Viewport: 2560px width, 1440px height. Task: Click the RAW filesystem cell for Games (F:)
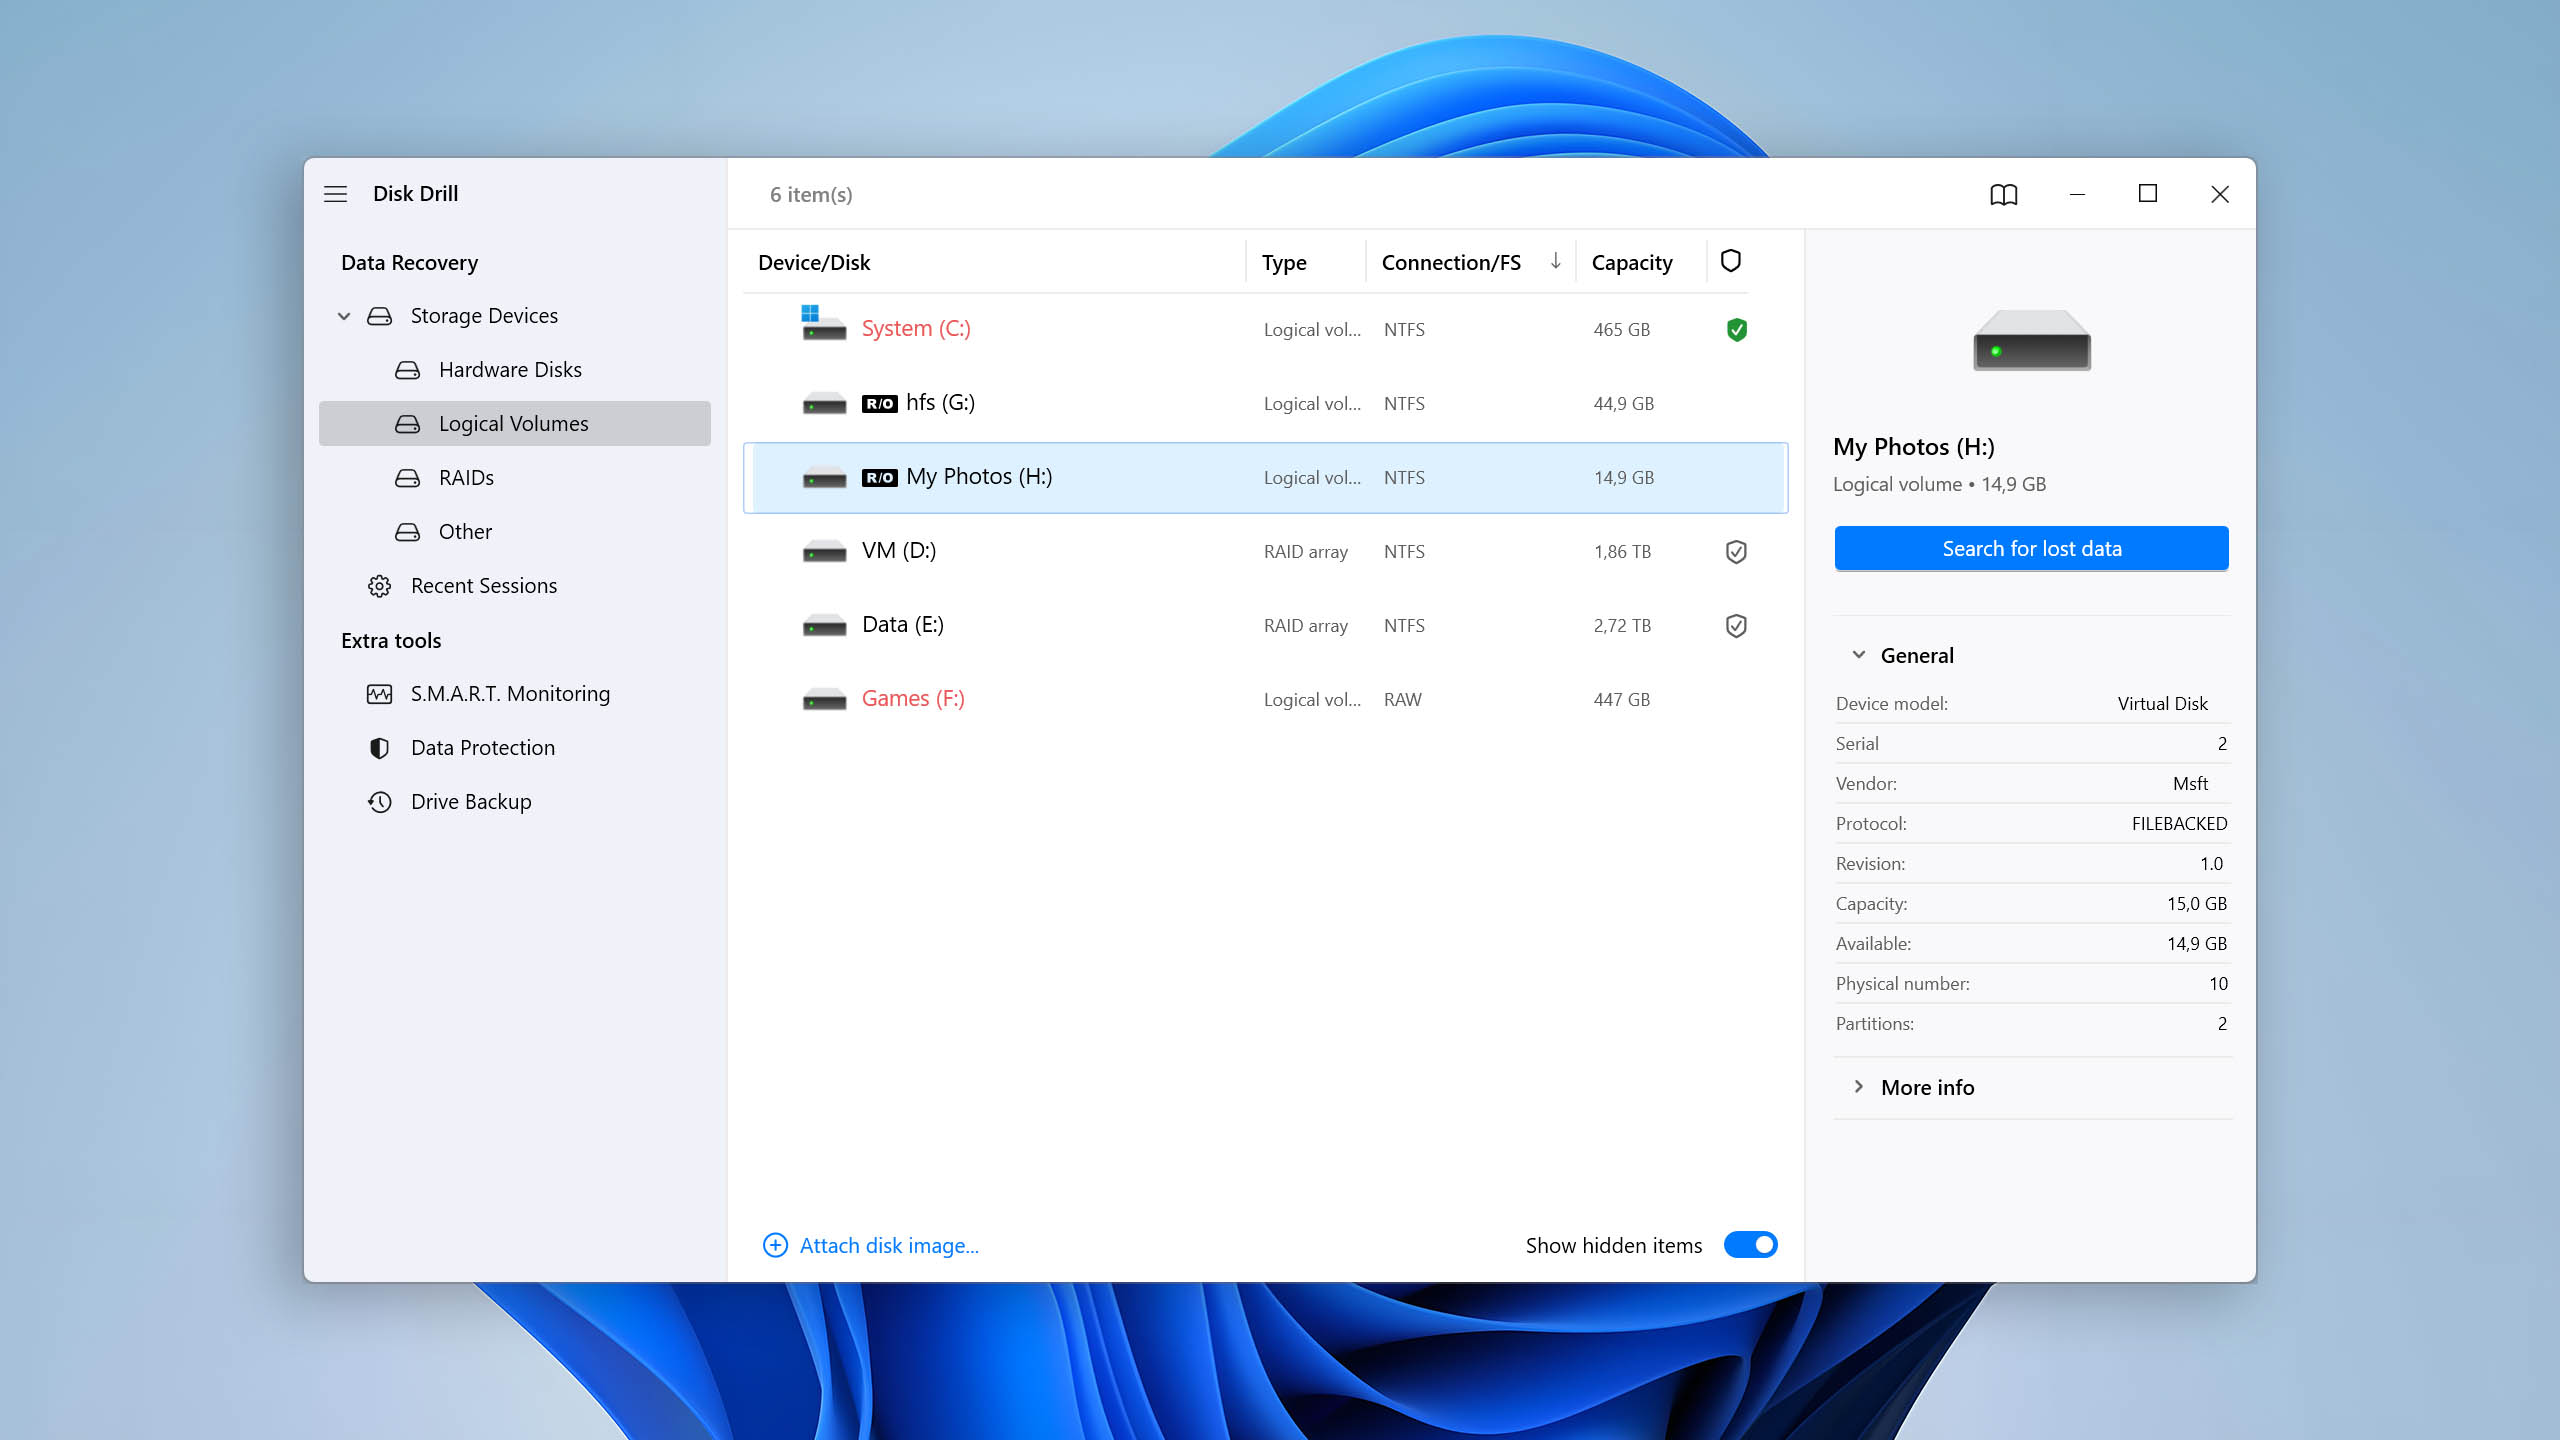click(1402, 700)
